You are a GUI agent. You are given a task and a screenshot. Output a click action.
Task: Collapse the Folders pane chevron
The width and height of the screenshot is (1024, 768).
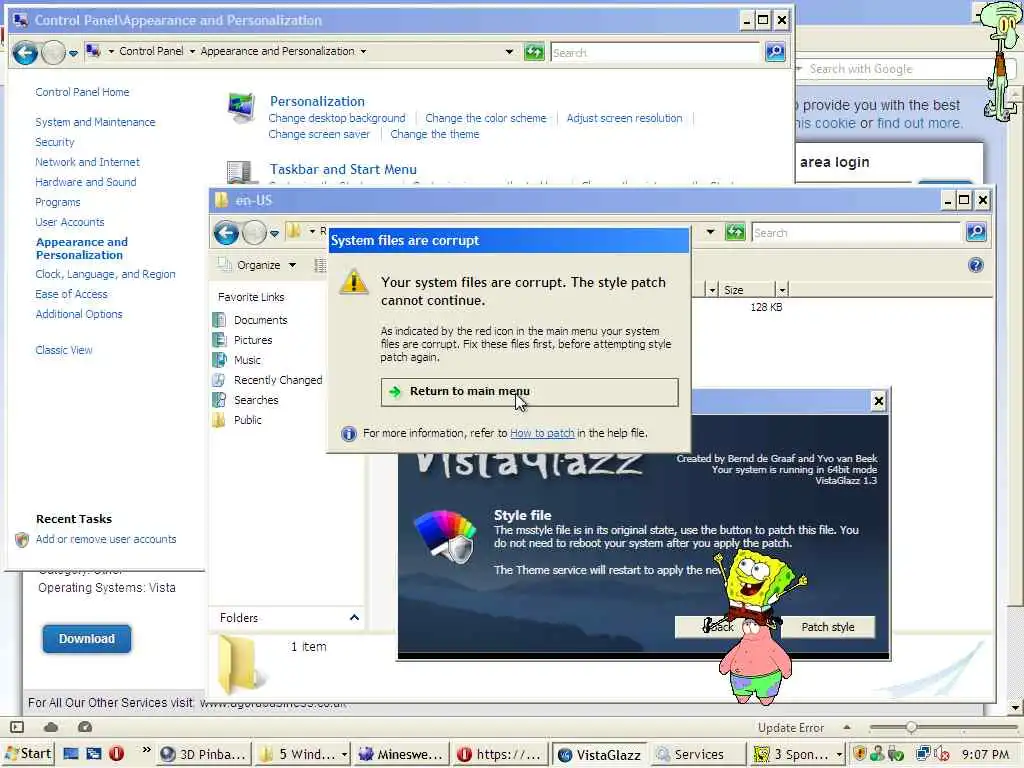[354, 618]
